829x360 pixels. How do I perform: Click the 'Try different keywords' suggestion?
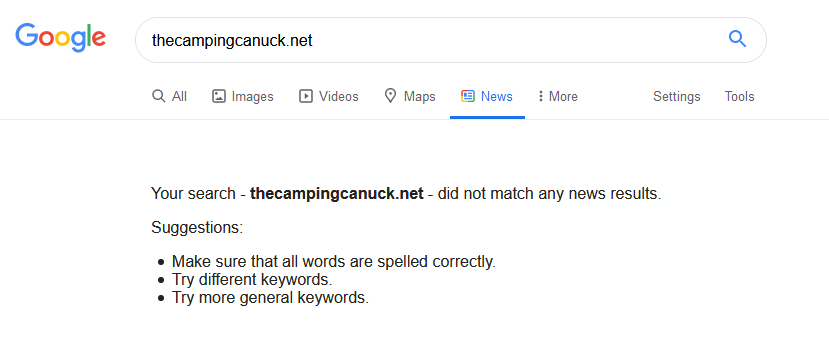click(252, 280)
